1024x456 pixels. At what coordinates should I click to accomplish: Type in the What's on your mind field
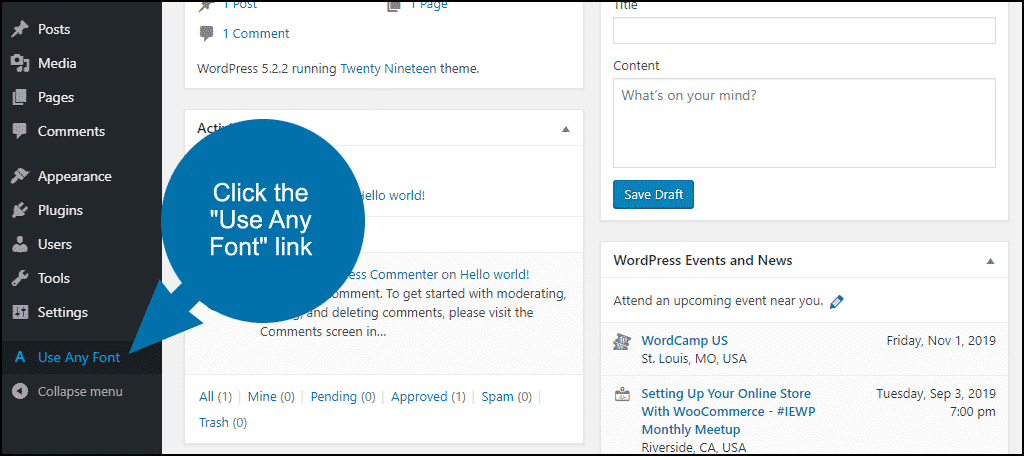click(804, 123)
